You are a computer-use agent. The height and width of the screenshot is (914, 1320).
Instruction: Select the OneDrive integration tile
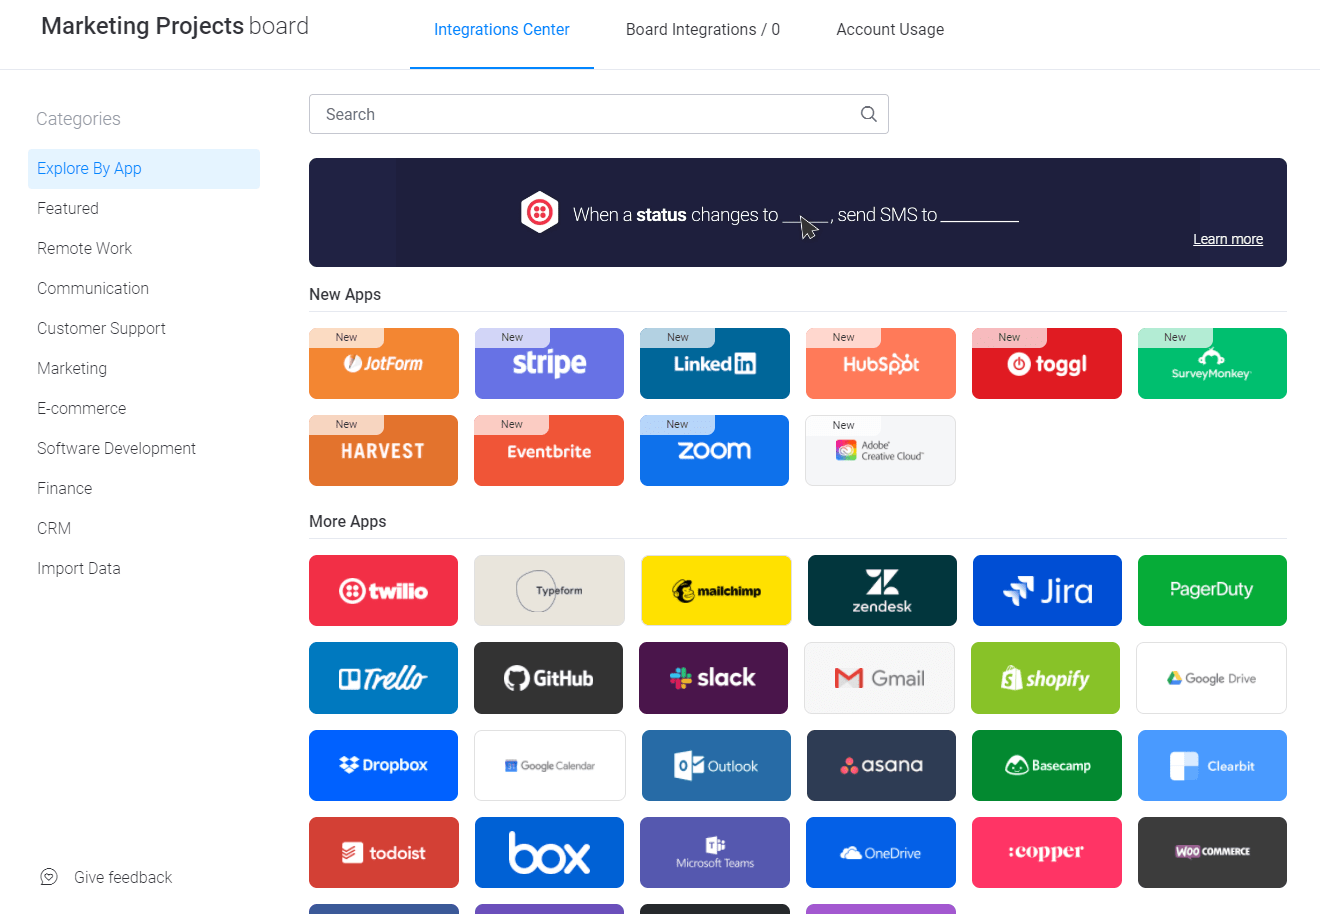click(x=880, y=852)
